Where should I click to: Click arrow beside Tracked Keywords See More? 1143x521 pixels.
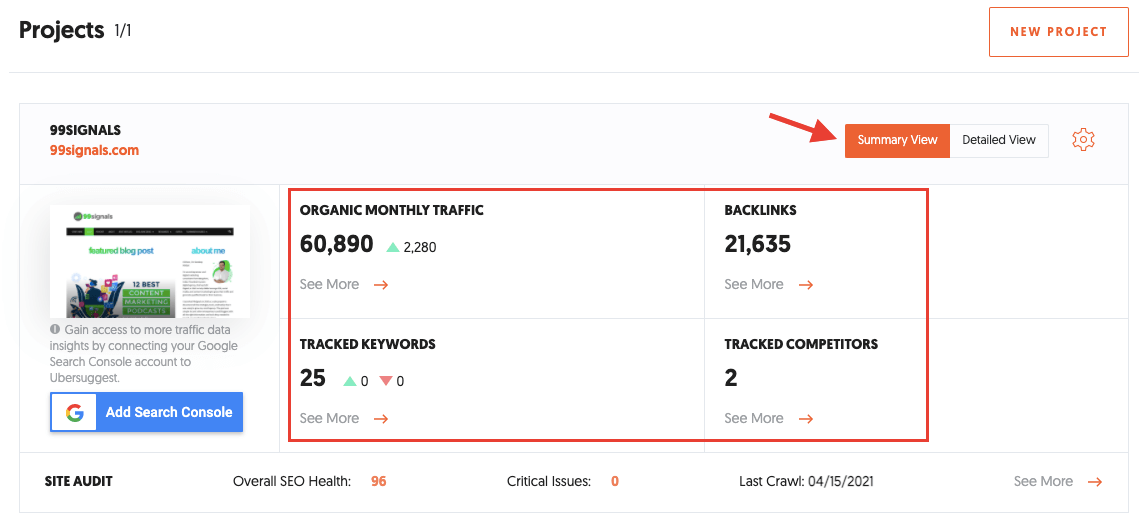[381, 419]
